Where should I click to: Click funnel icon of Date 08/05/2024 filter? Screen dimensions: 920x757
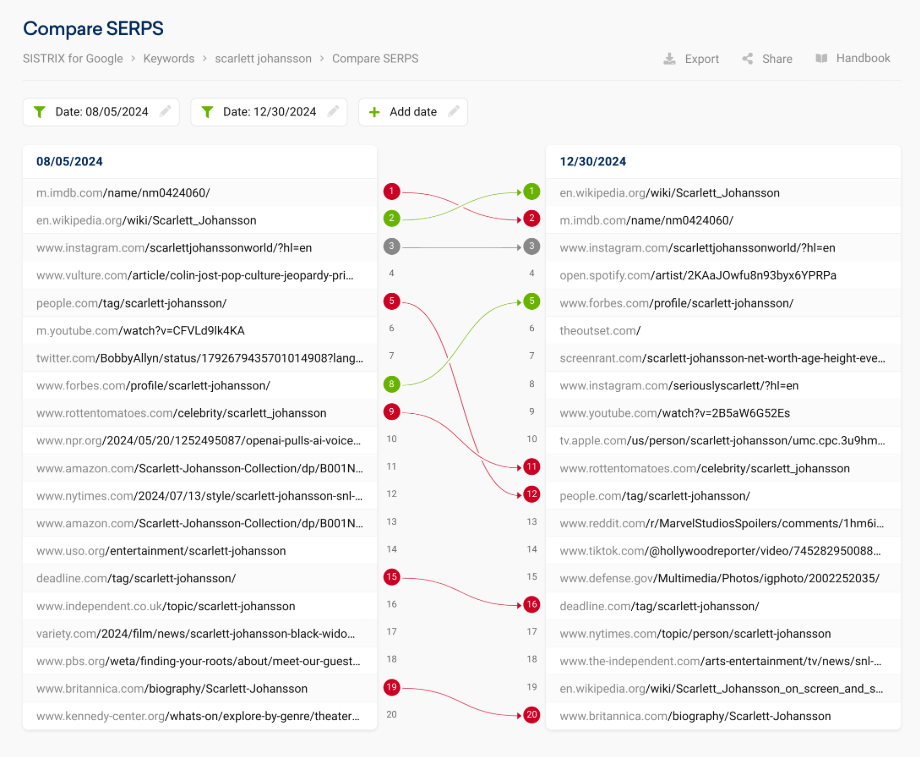pyautogui.click(x=39, y=112)
